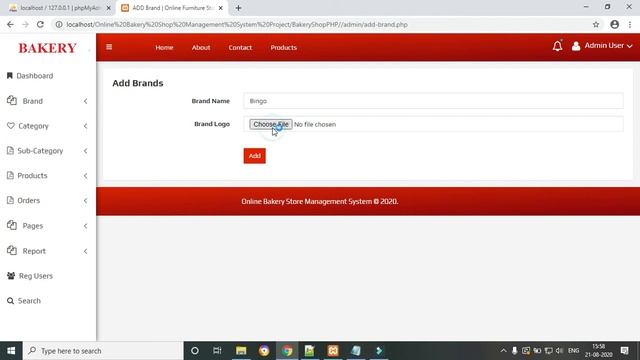Expand the Pages menu chevron
Image resolution: width=640 pixels, height=360 pixels.
85,226
